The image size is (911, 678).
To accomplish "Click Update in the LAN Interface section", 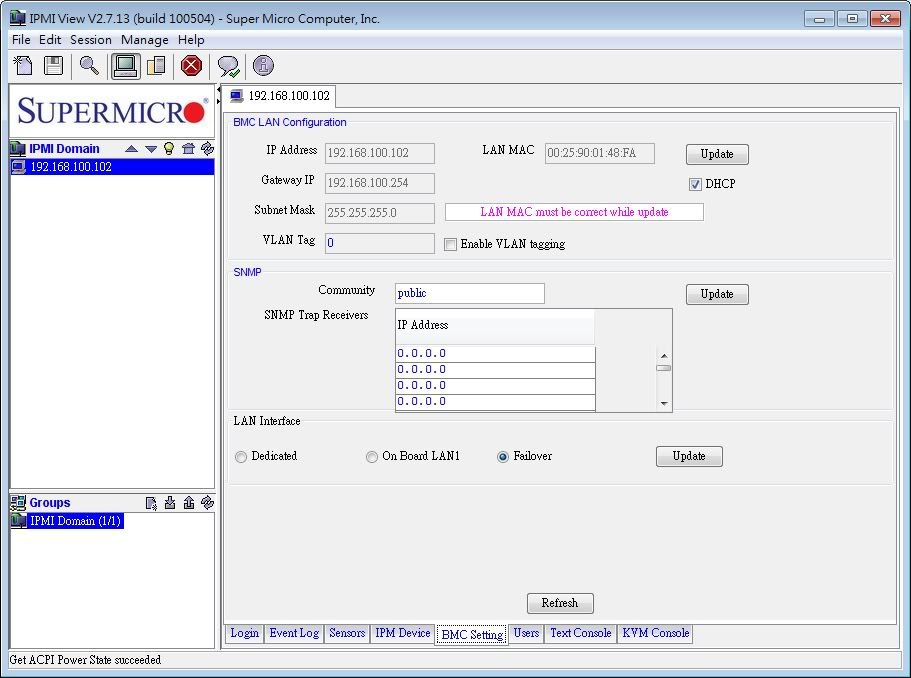I will pyautogui.click(x=689, y=456).
